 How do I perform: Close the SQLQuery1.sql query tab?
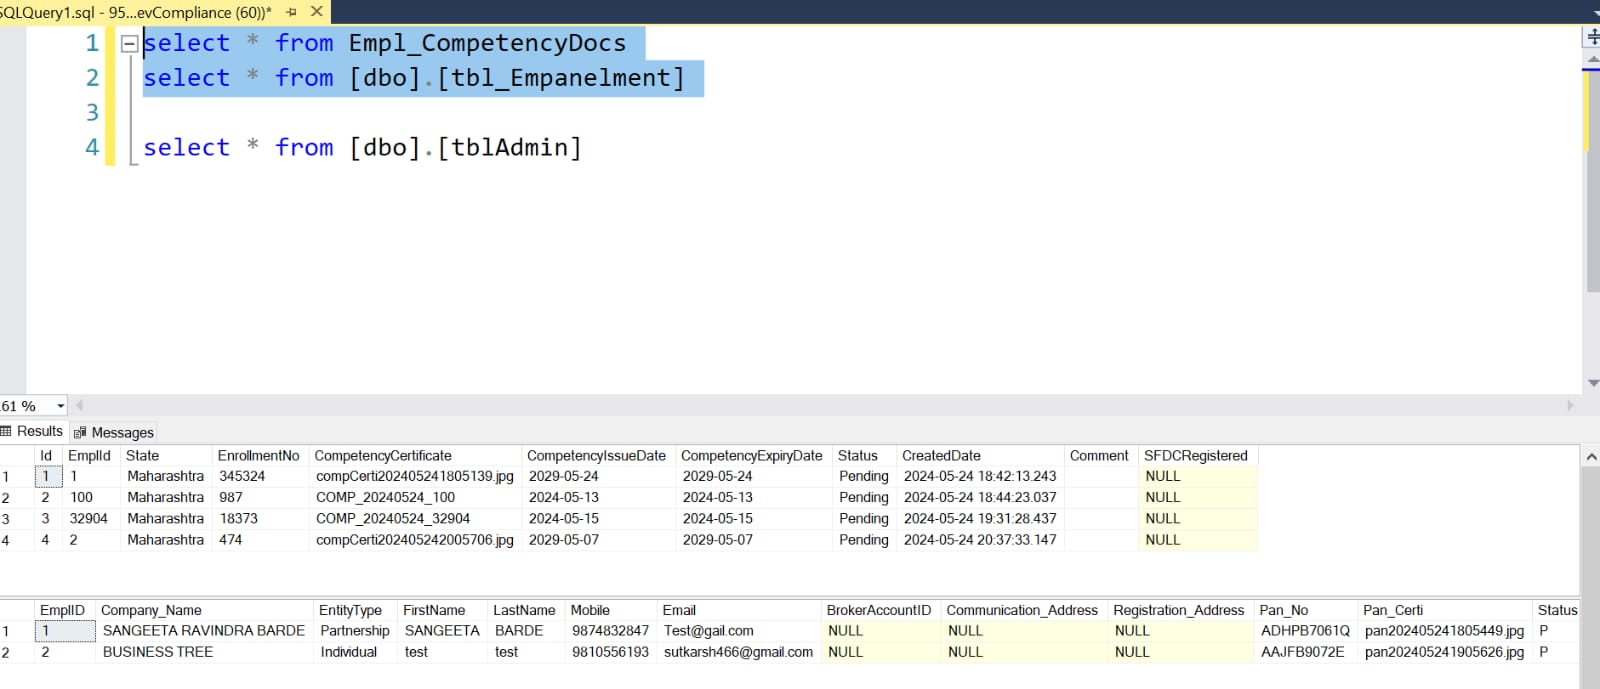pyautogui.click(x=317, y=12)
